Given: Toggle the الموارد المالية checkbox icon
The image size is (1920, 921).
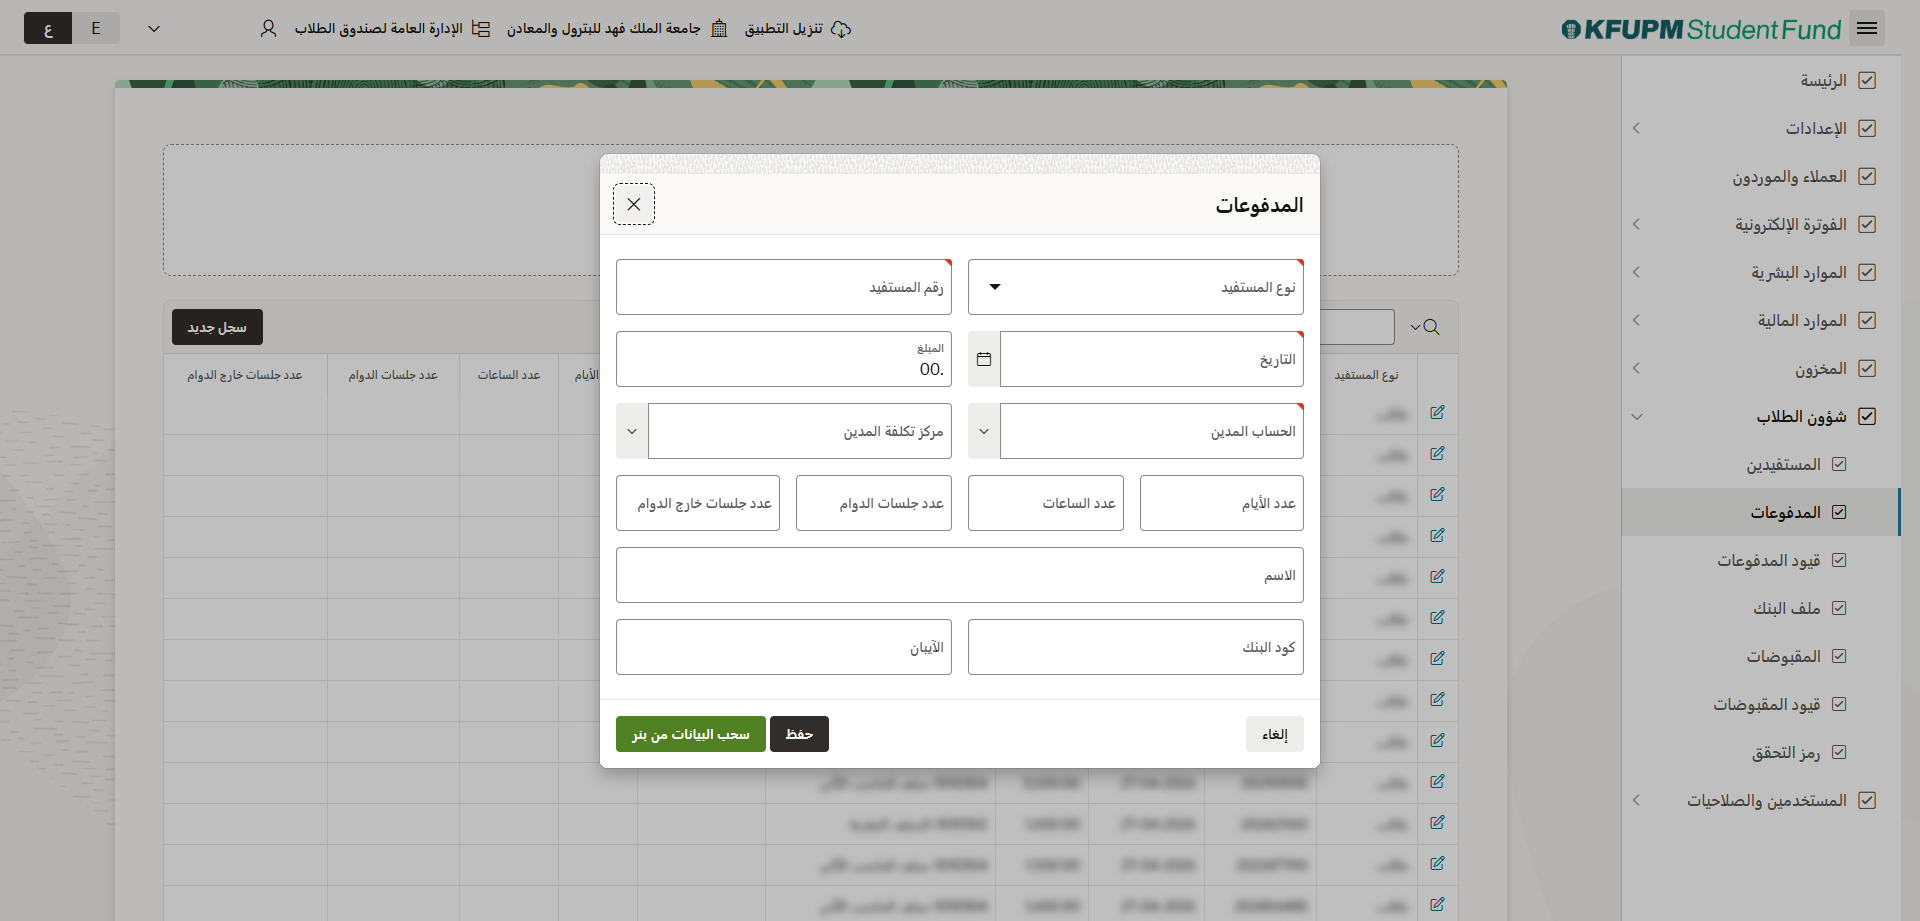Looking at the screenshot, I should (x=1866, y=320).
